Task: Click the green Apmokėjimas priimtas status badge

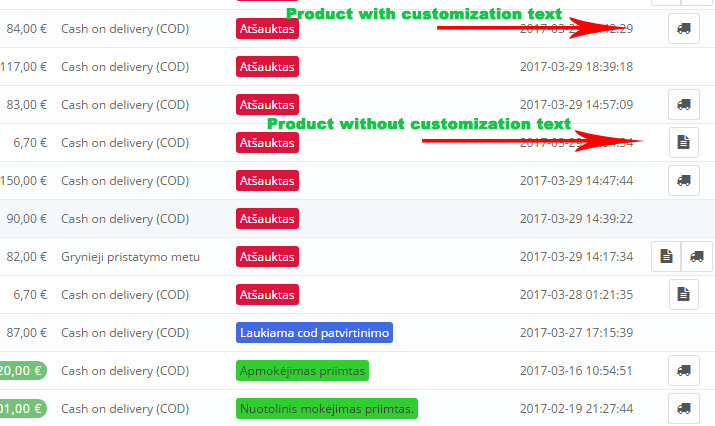Action: click(x=303, y=371)
